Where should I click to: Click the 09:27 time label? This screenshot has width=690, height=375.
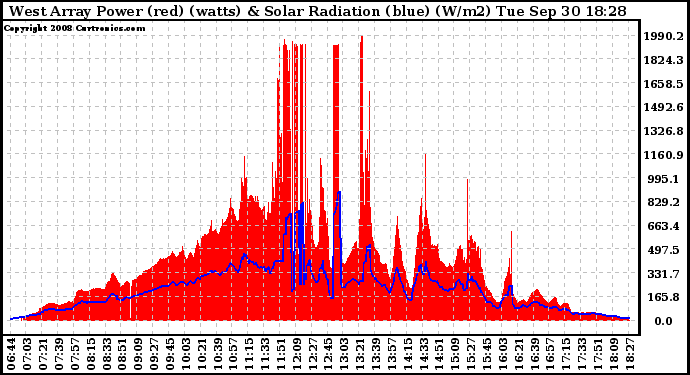click(x=154, y=354)
